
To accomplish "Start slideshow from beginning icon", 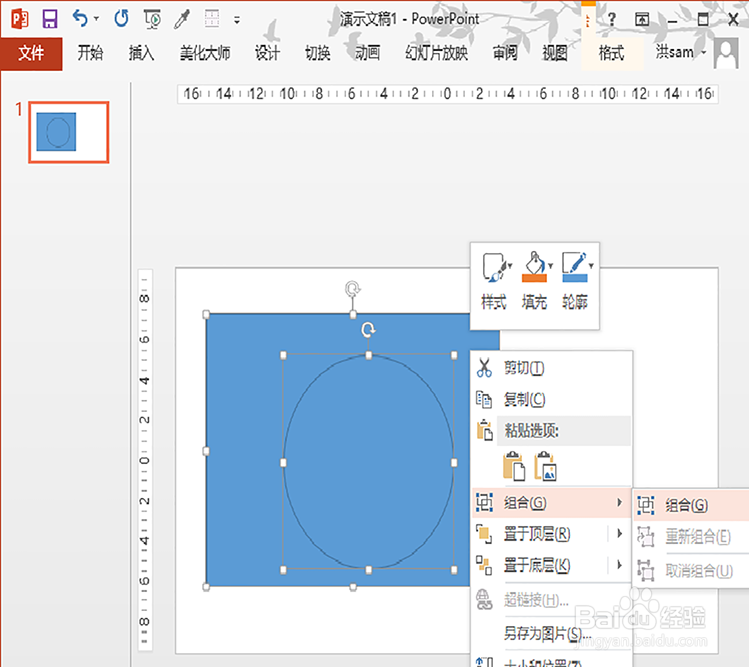I will pos(152,19).
